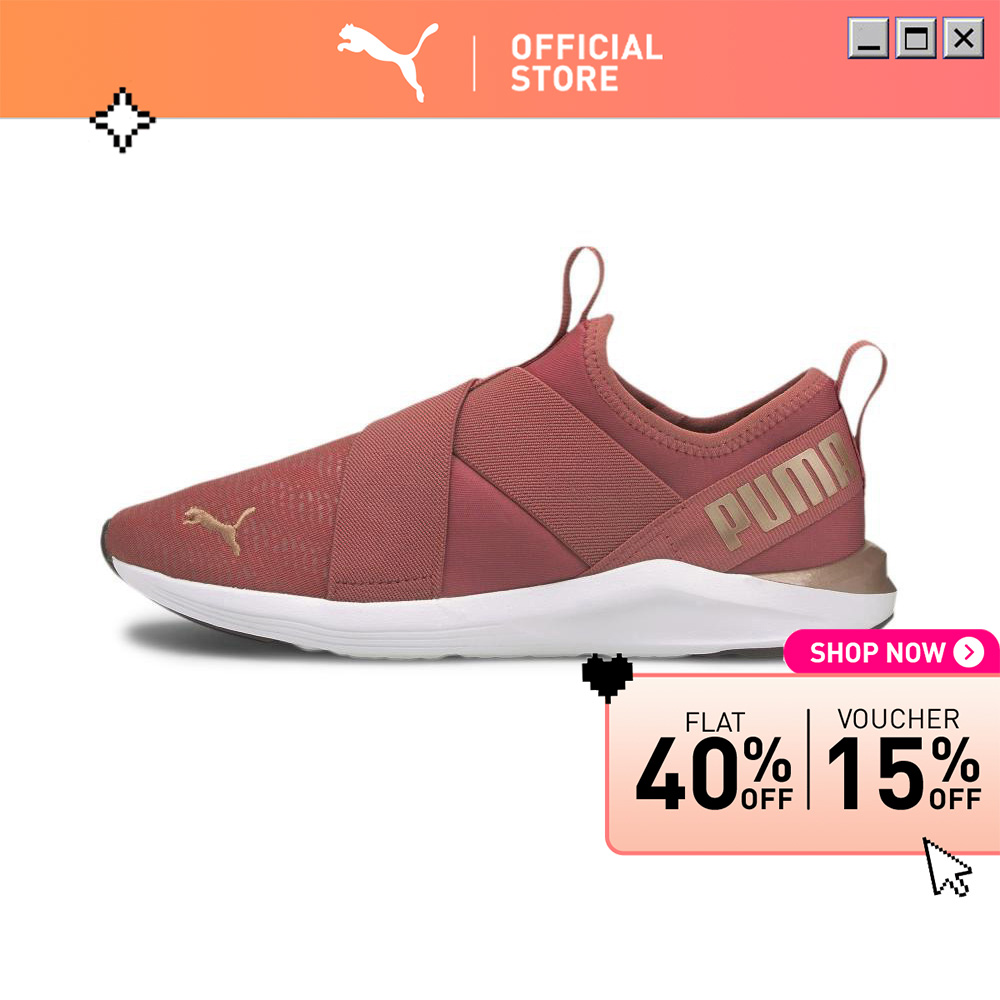Close the retro window with X
1000x1000 pixels.
(x=964, y=39)
